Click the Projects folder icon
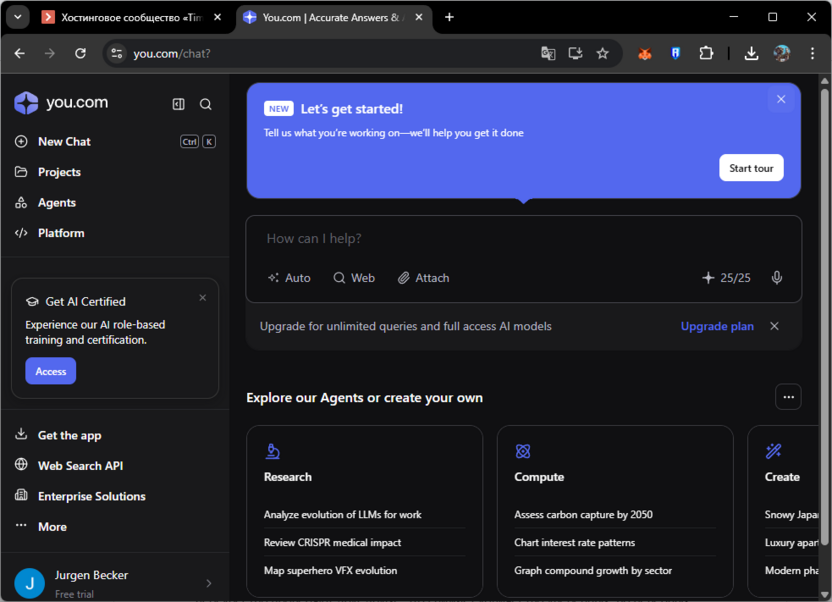The width and height of the screenshot is (832, 602). (x=21, y=172)
